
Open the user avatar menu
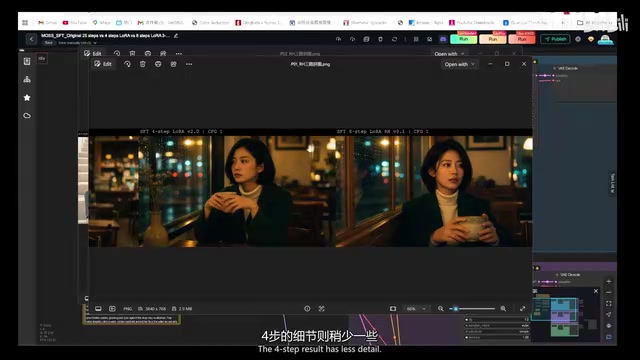pyautogui.click(x=605, y=40)
